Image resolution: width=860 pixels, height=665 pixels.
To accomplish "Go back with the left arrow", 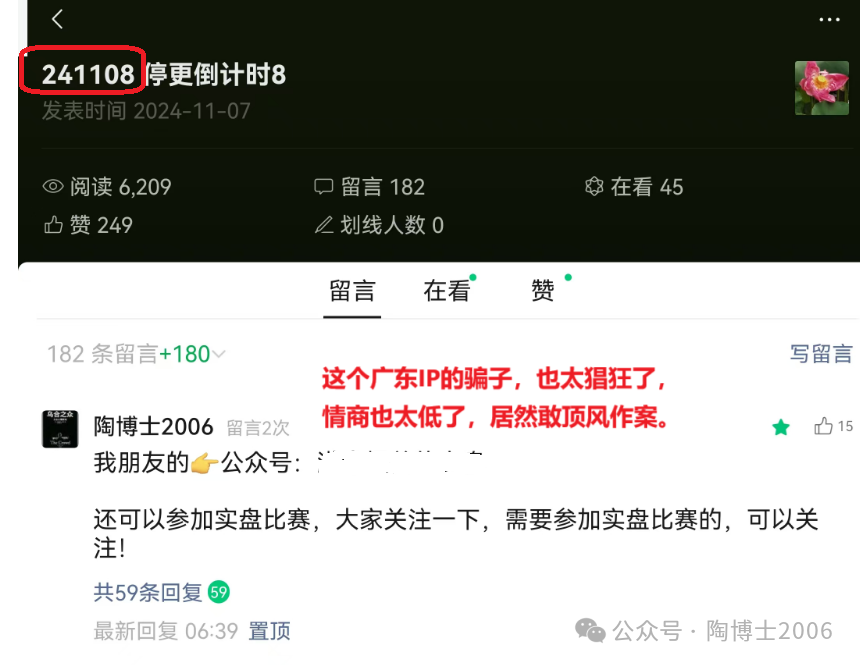I will point(58,19).
